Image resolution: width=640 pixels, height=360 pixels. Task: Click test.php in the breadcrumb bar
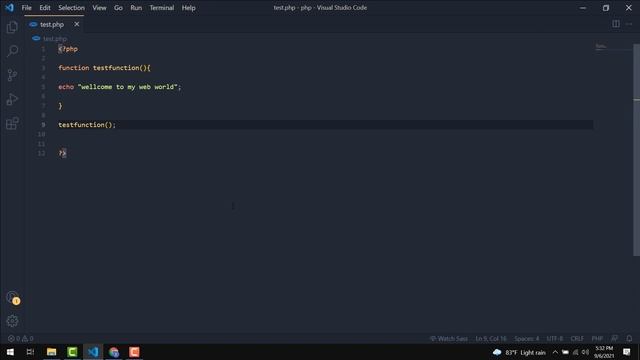tap(55, 38)
